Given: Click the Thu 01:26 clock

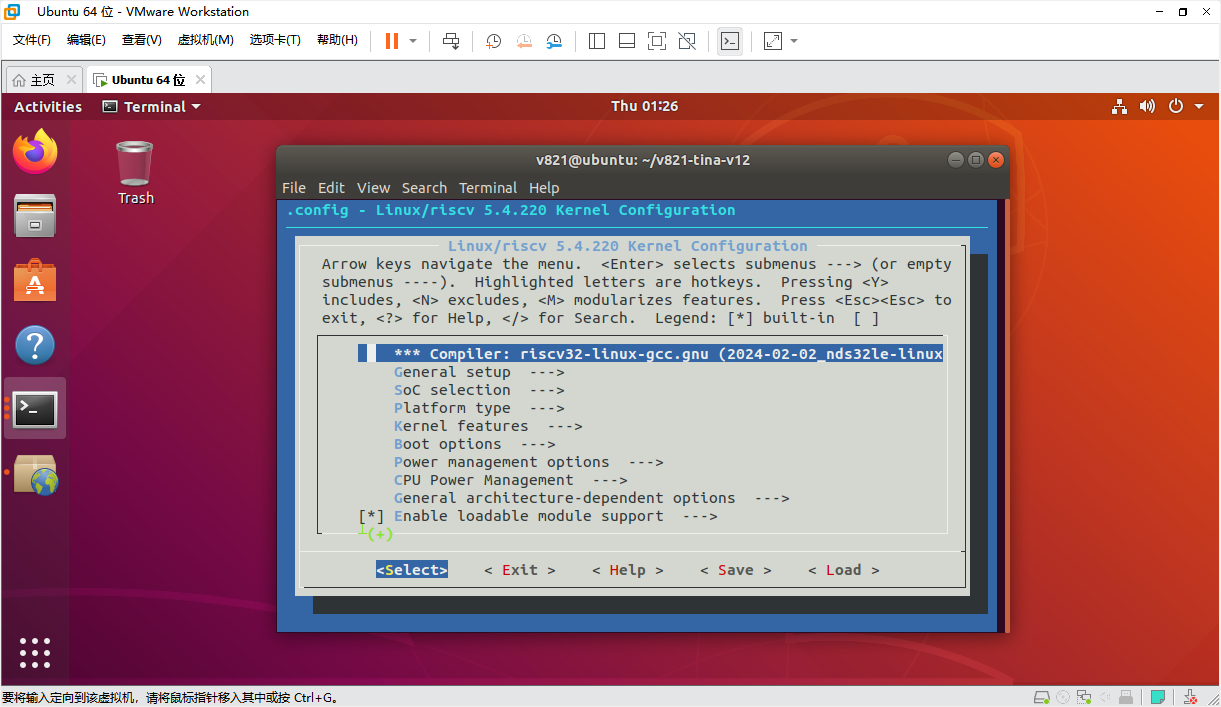Looking at the screenshot, I should 645,106.
